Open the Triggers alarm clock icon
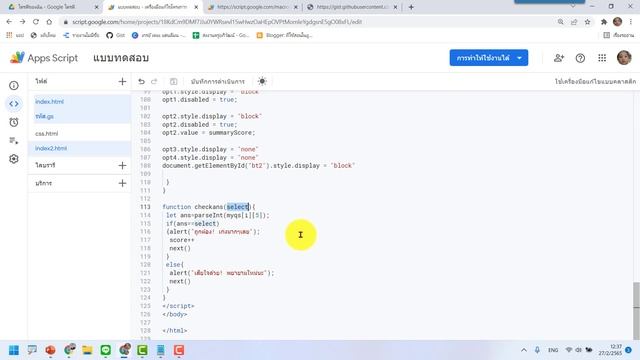Viewport: 640px width, 360px height. (x=14, y=122)
